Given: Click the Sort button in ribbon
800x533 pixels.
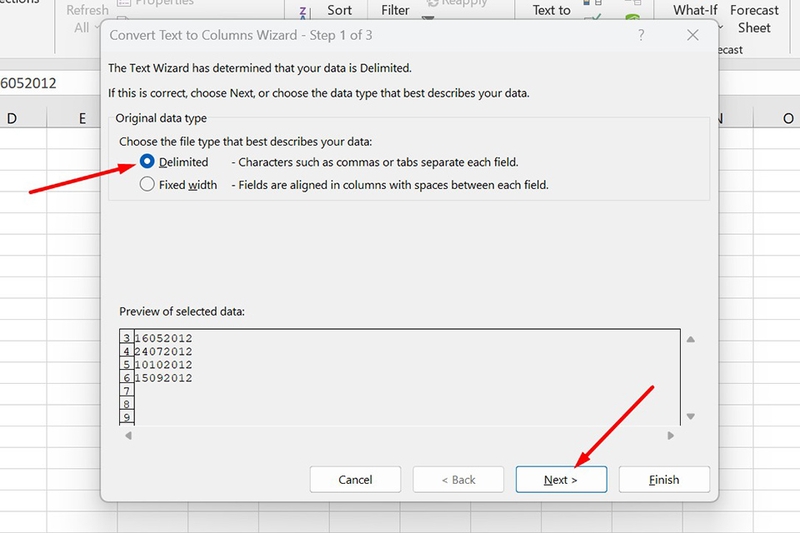Looking at the screenshot, I should (339, 10).
